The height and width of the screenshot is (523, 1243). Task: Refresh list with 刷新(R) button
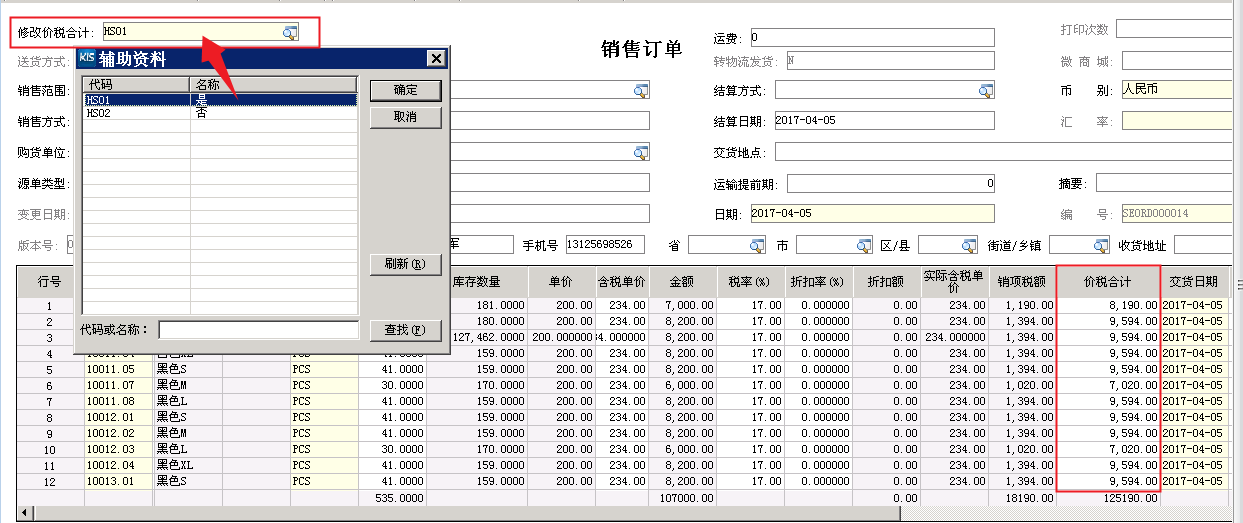click(x=405, y=264)
